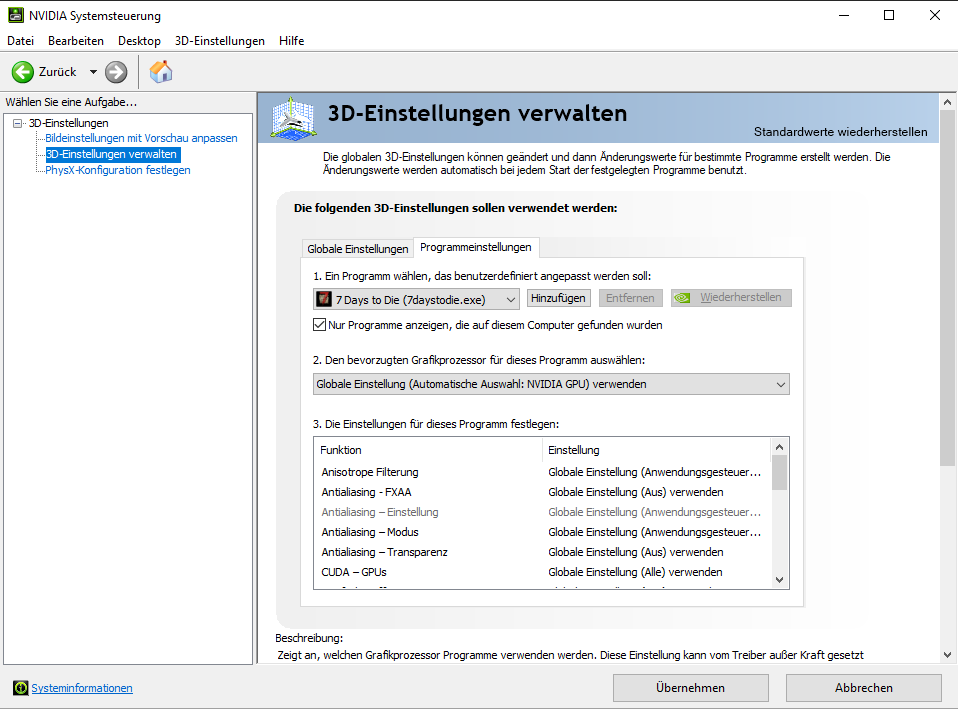Click the 3D-Einstellungen verwalten header icon

(293, 119)
